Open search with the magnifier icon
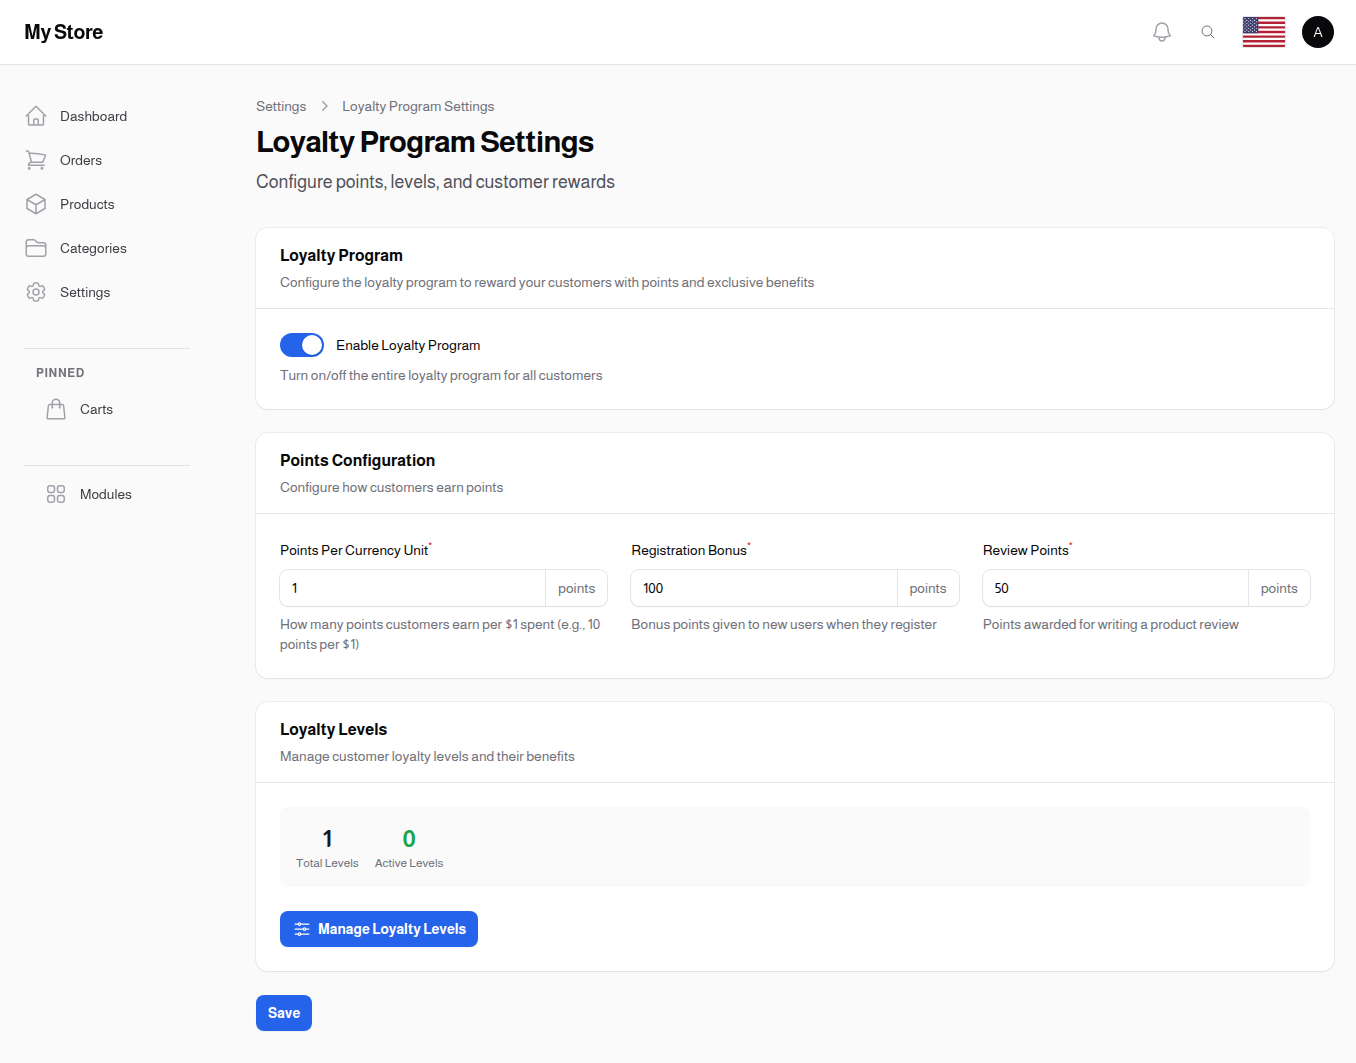The image size is (1356, 1063). pyautogui.click(x=1208, y=32)
